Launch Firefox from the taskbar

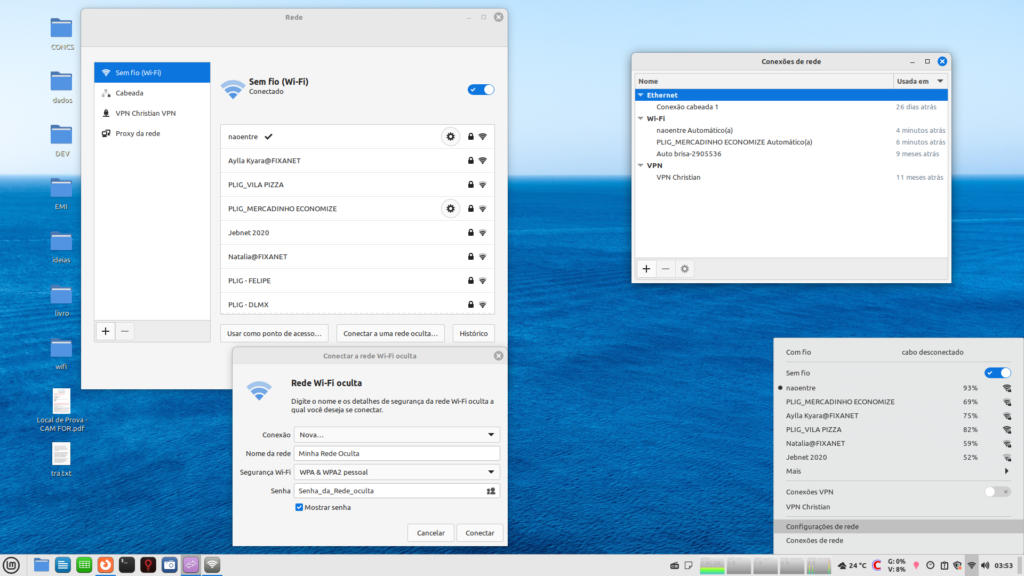[105, 565]
